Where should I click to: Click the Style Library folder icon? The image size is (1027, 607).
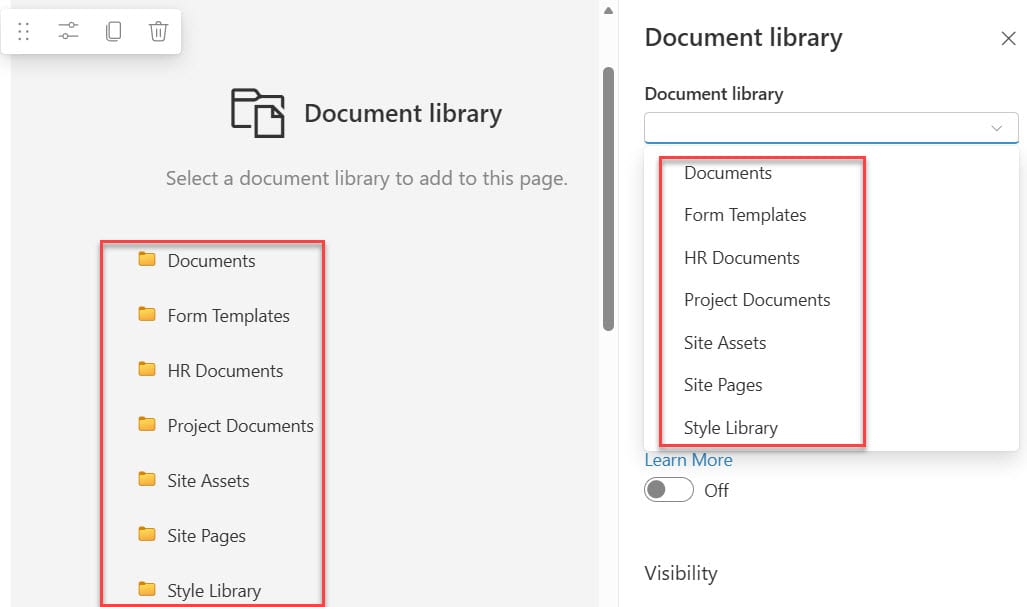(148, 590)
